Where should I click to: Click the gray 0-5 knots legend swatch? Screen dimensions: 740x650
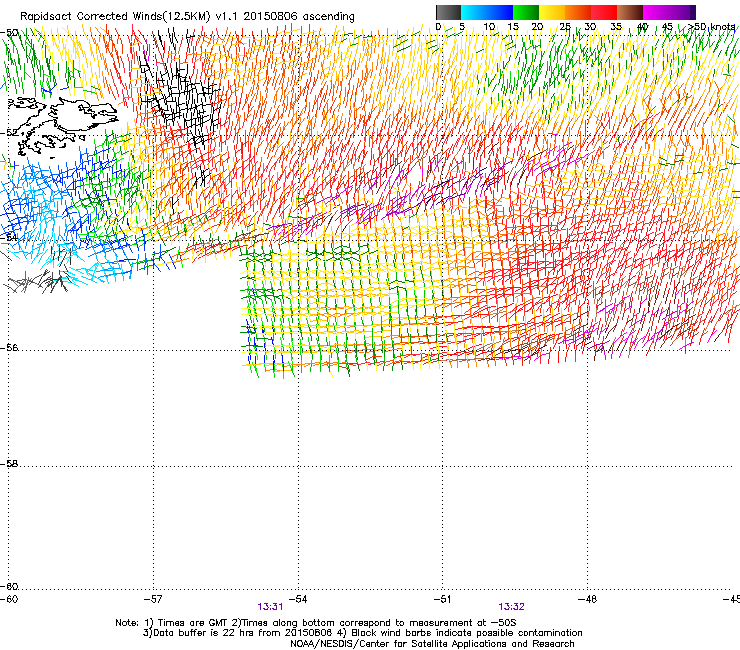point(448,12)
